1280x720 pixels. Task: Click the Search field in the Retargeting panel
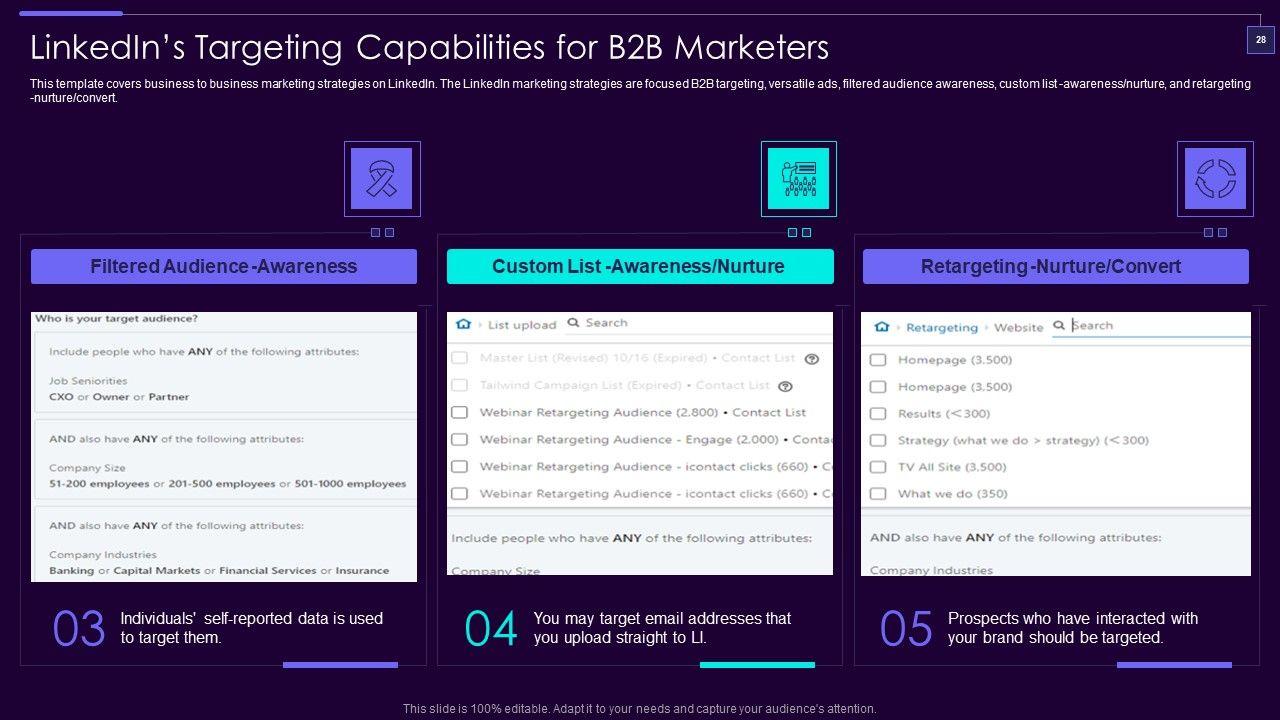point(1155,326)
